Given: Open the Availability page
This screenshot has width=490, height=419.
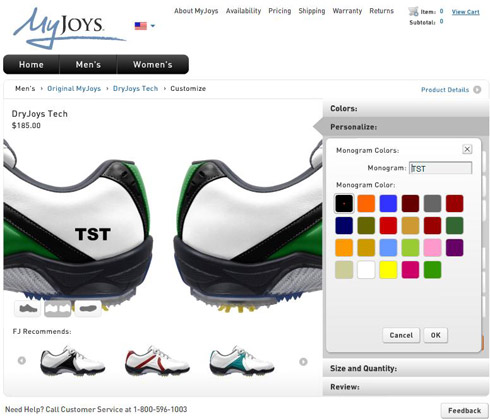Looking at the screenshot, I should 243,11.
